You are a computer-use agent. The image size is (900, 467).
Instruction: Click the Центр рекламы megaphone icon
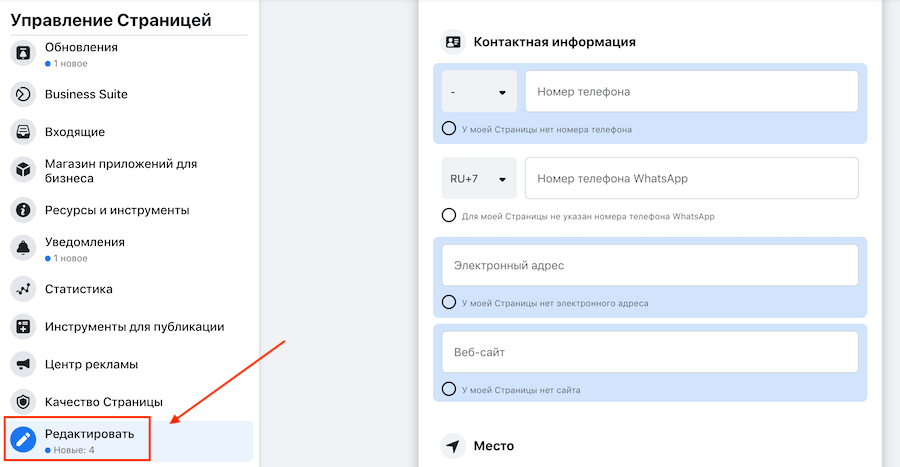tap(23, 364)
